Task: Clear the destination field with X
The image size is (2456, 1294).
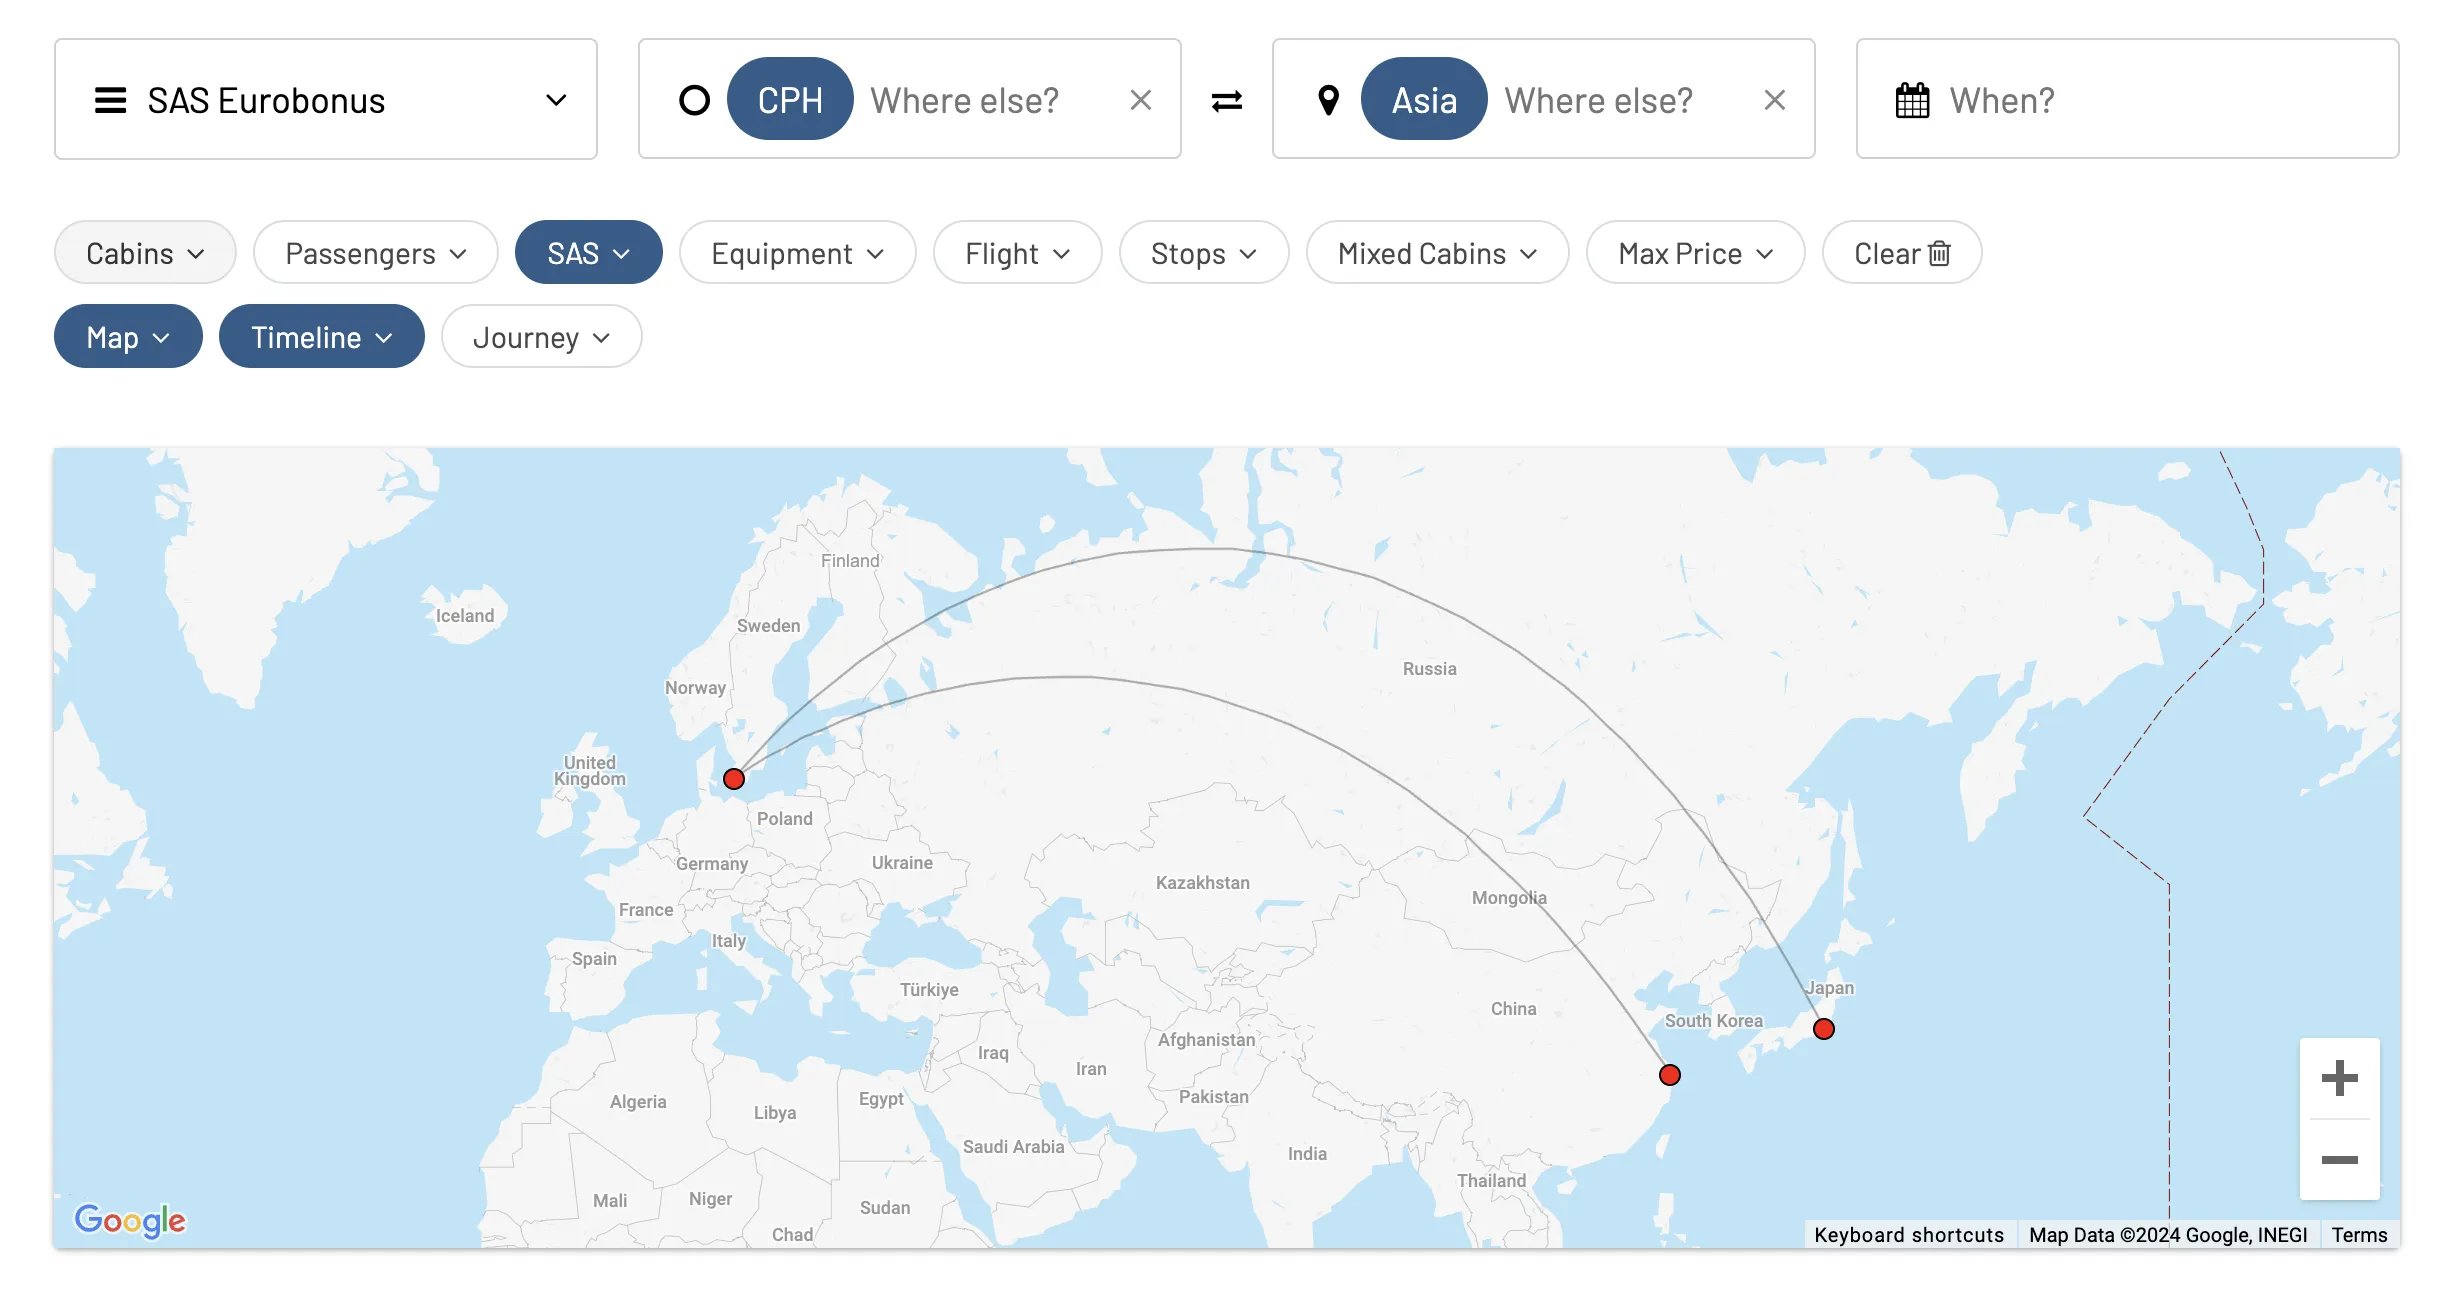Action: [1775, 100]
